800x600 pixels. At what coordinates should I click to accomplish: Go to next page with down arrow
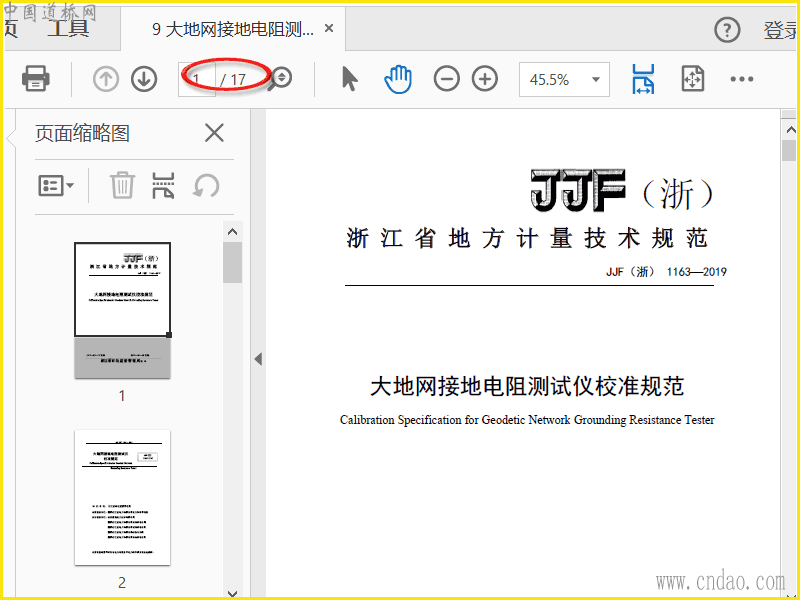tap(144, 79)
